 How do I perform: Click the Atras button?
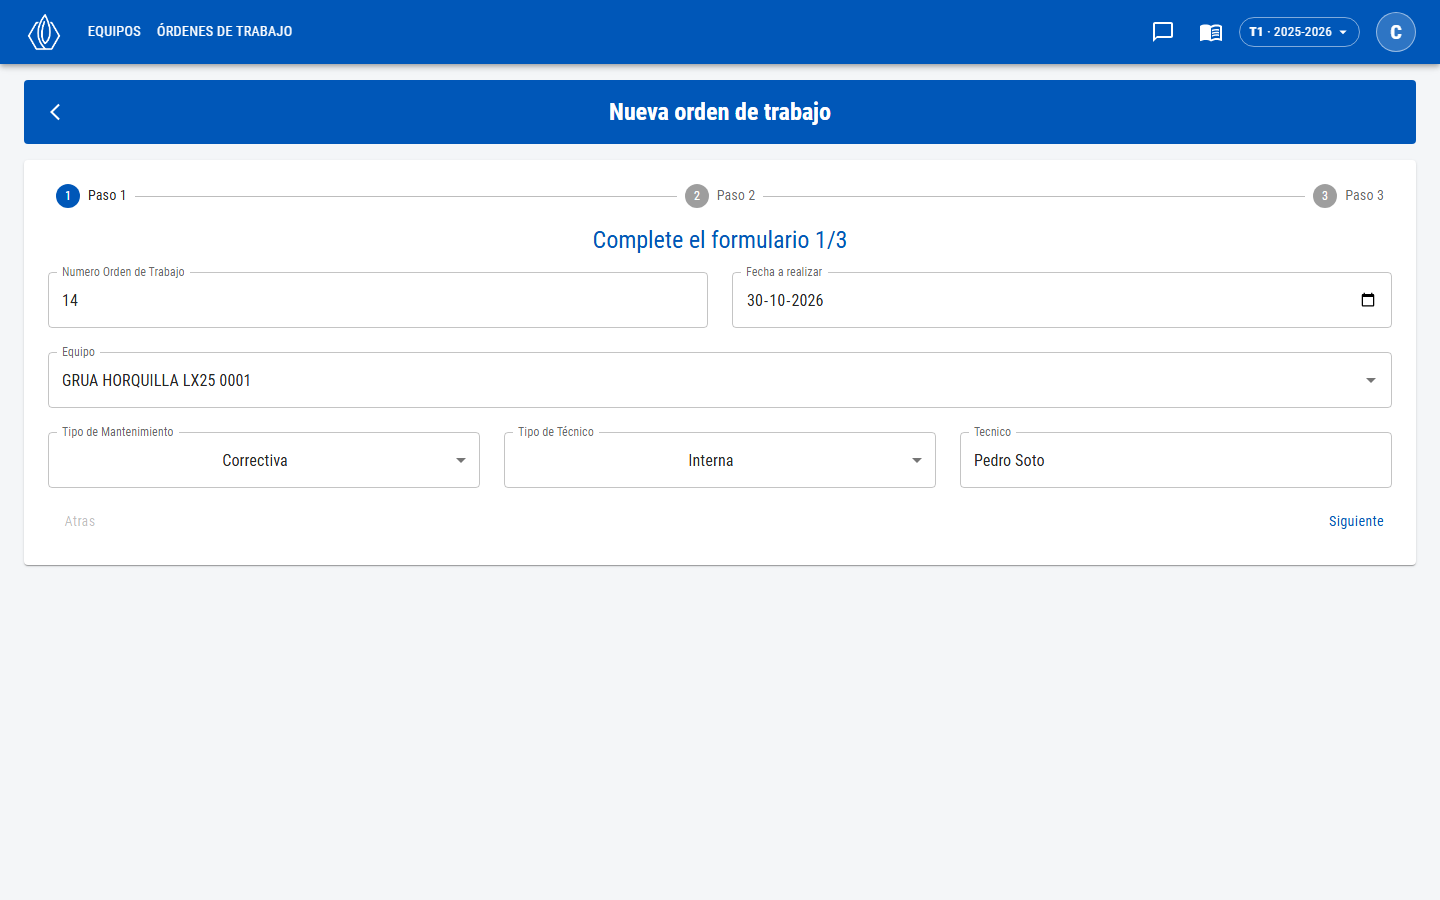(80, 521)
